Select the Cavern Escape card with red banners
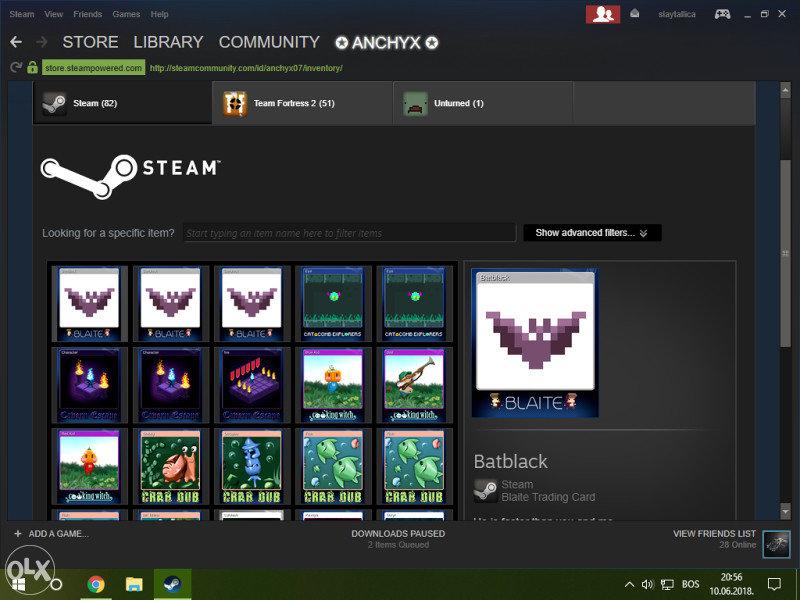 click(252, 385)
